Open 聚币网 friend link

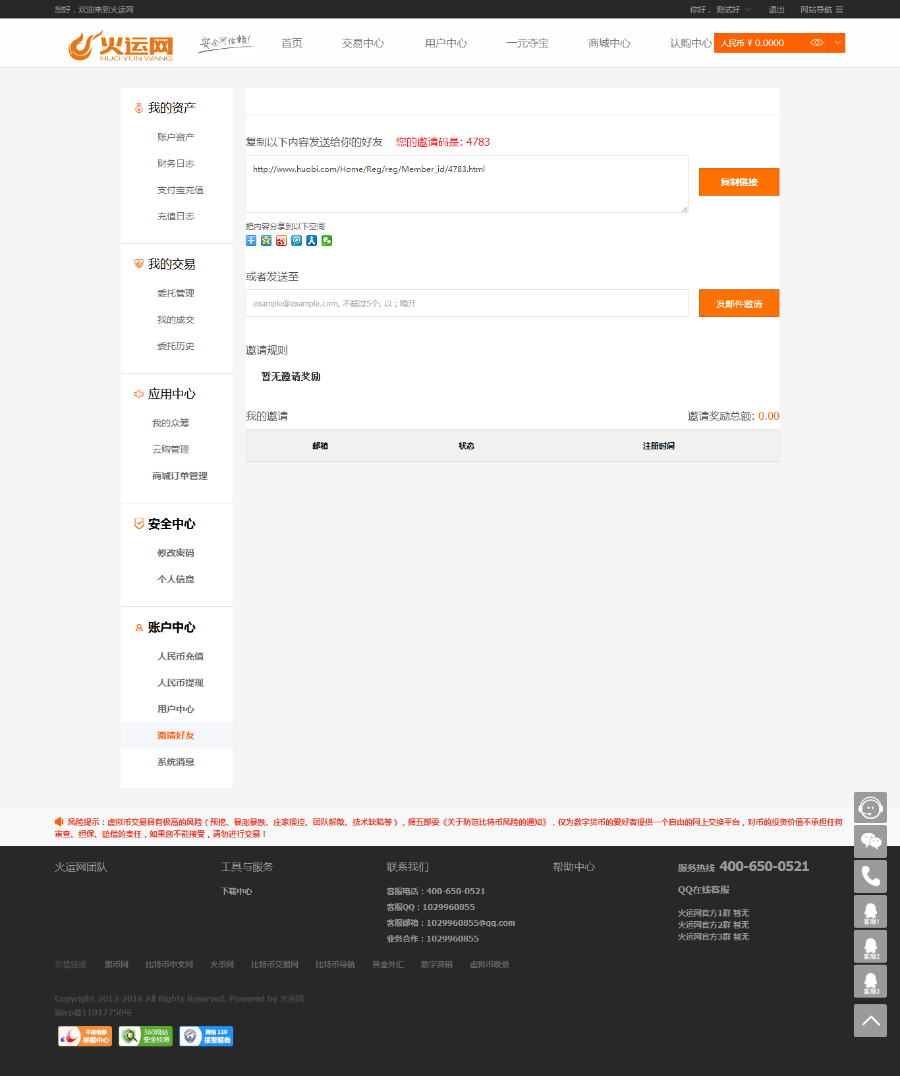[117, 964]
